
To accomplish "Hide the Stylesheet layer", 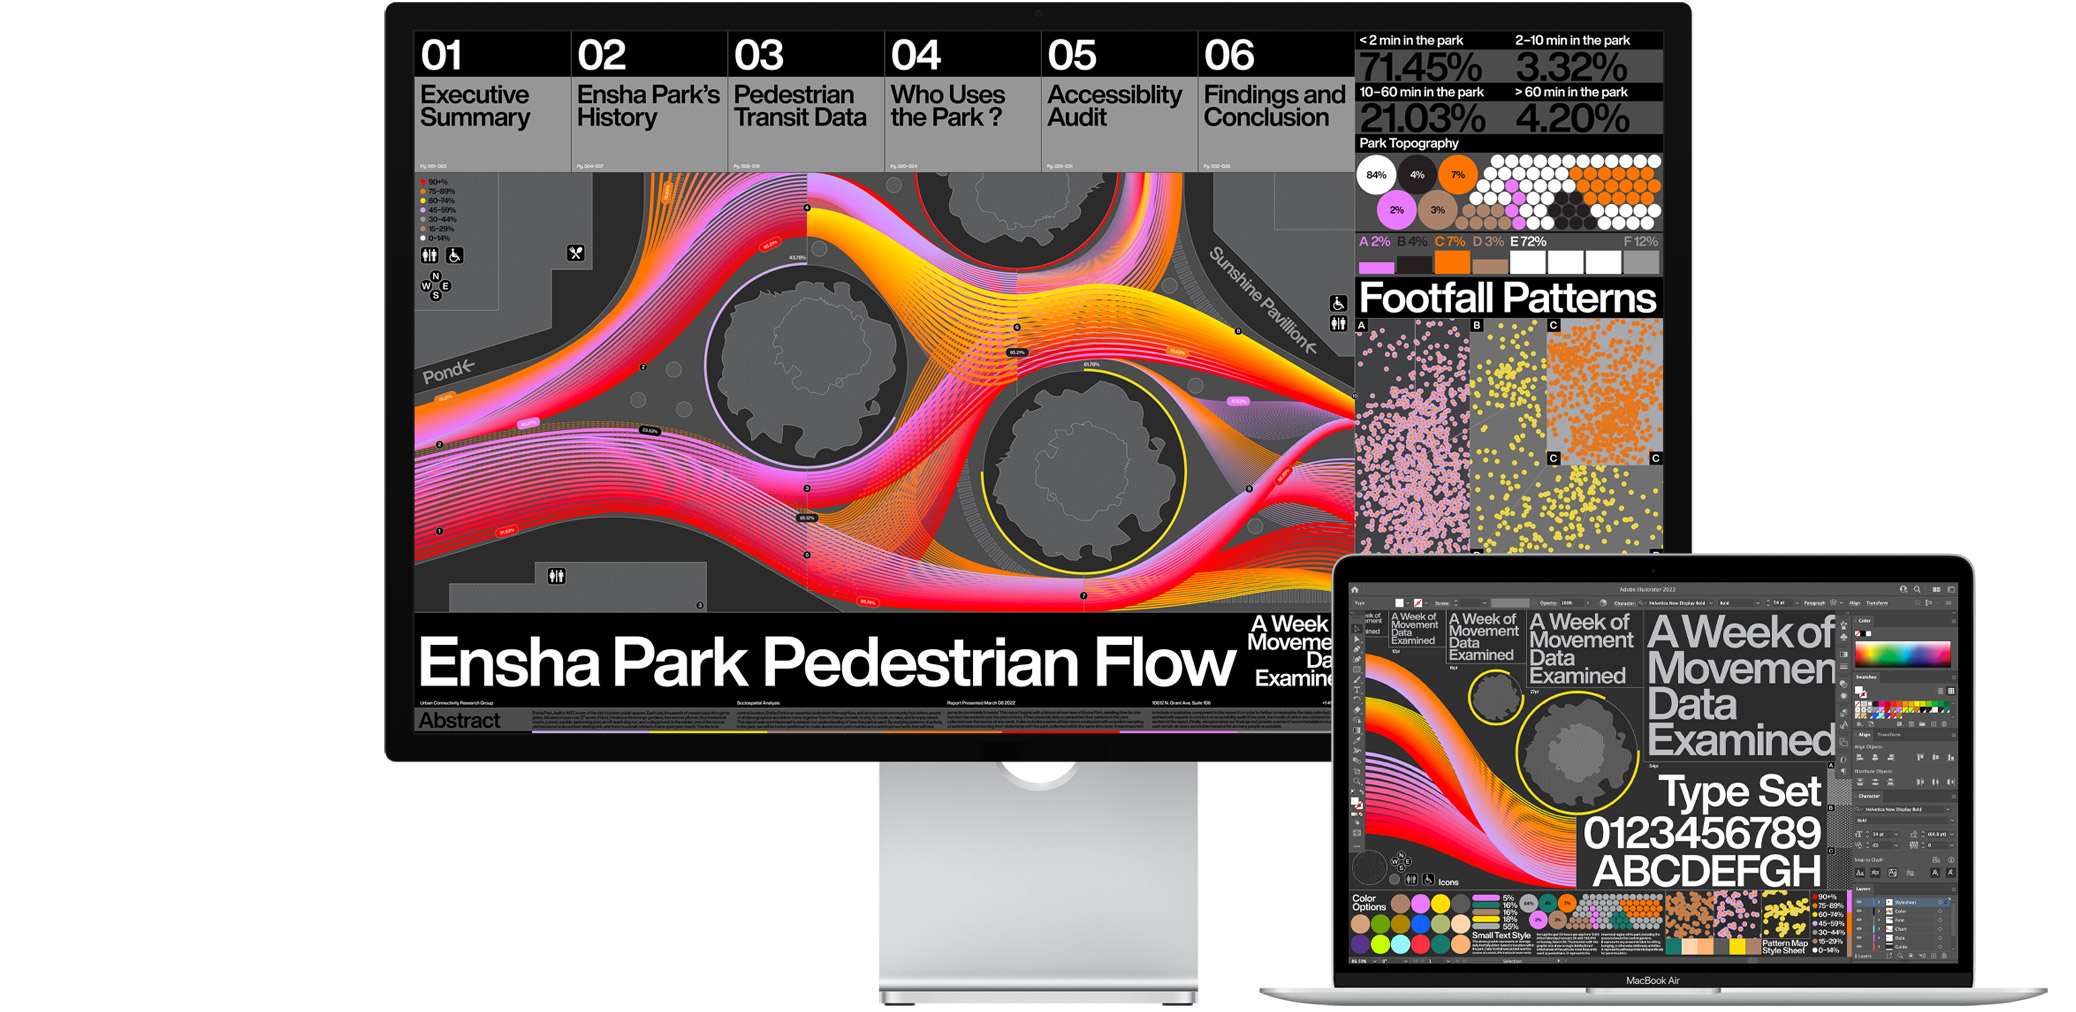I will click(x=1859, y=902).
